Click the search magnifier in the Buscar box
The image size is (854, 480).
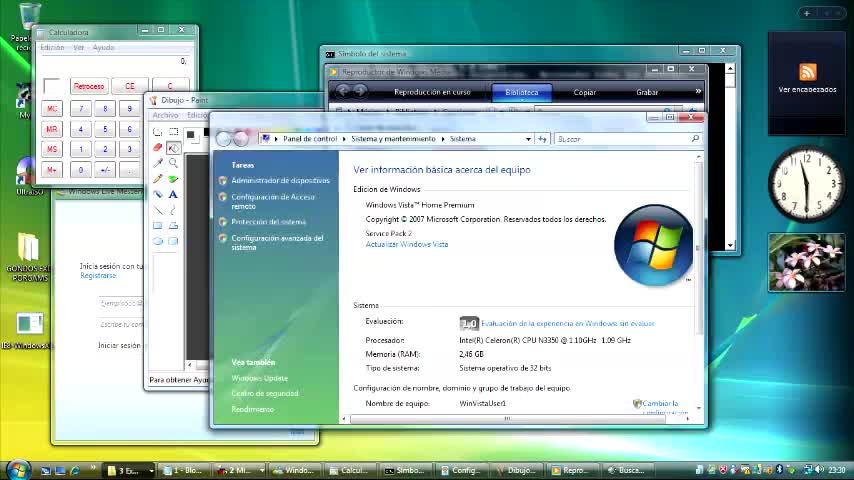pyautogui.click(x=695, y=139)
